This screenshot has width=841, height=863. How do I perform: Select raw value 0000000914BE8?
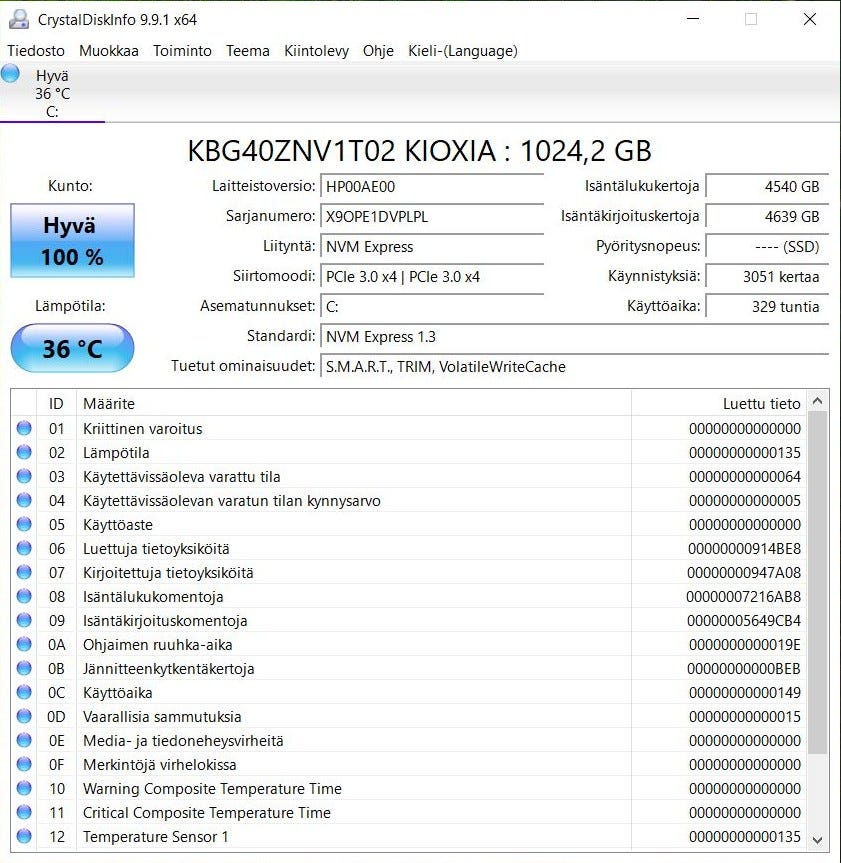744,549
